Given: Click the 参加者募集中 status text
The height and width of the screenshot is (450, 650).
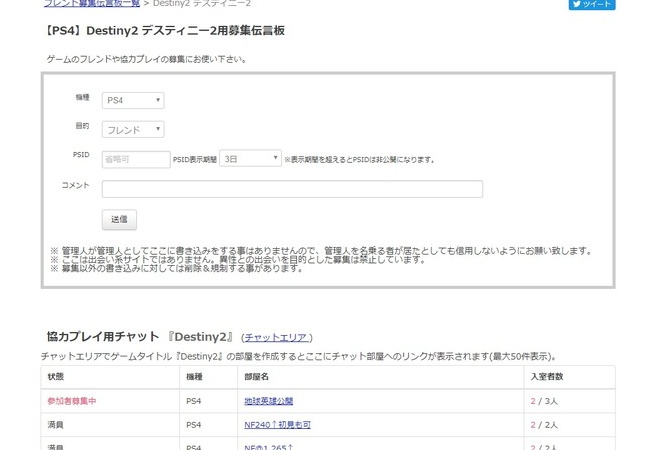Looking at the screenshot, I should (x=72, y=401).
